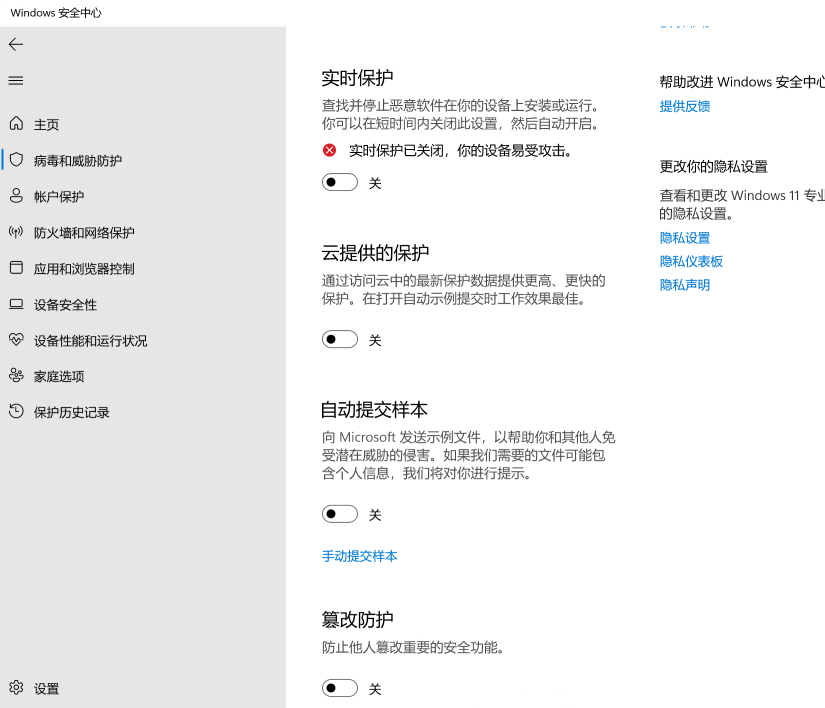Click the 主页 home icon
The image size is (825, 708).
[x=16, y=124]
